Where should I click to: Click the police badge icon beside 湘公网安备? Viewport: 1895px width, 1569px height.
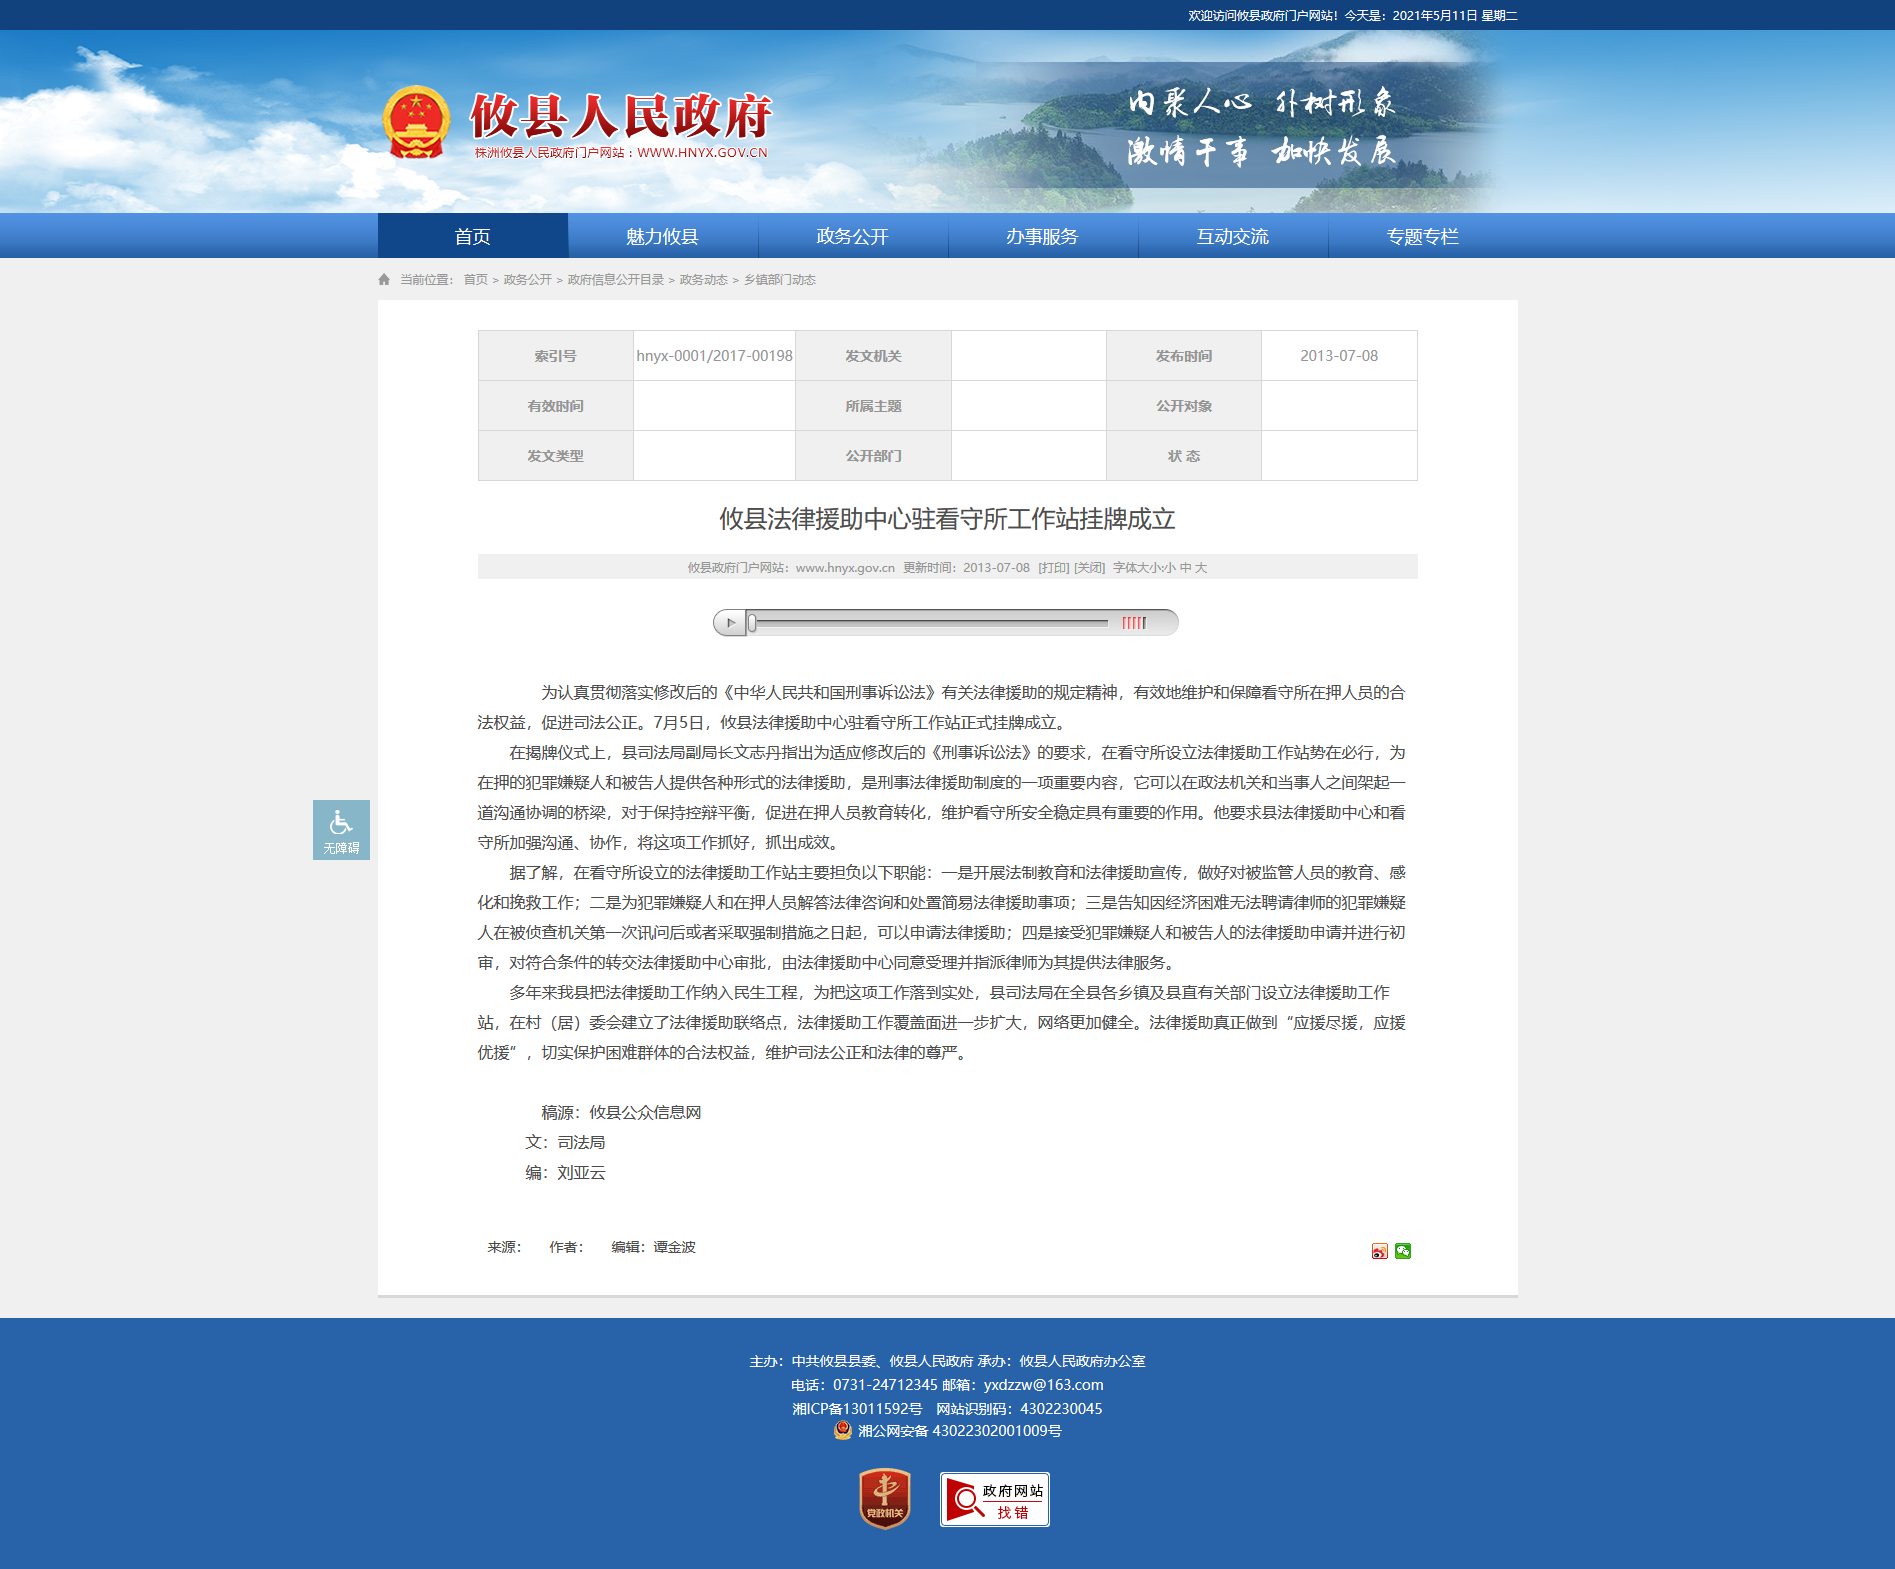pyautogui.click(x=842, y=1430)
